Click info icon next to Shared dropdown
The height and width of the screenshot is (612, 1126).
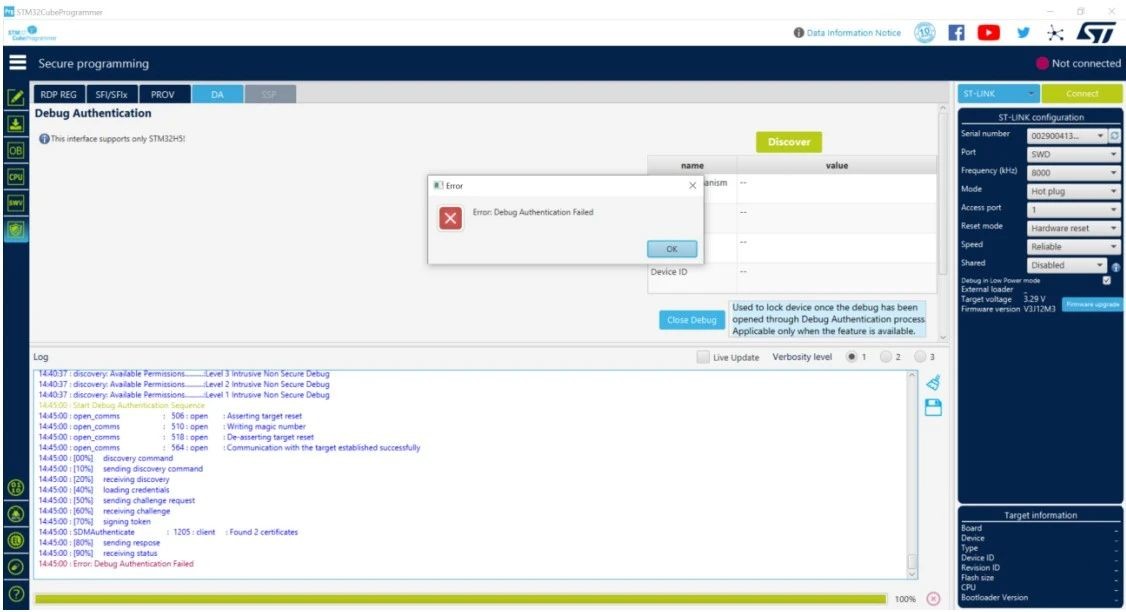pos(1116,266)
